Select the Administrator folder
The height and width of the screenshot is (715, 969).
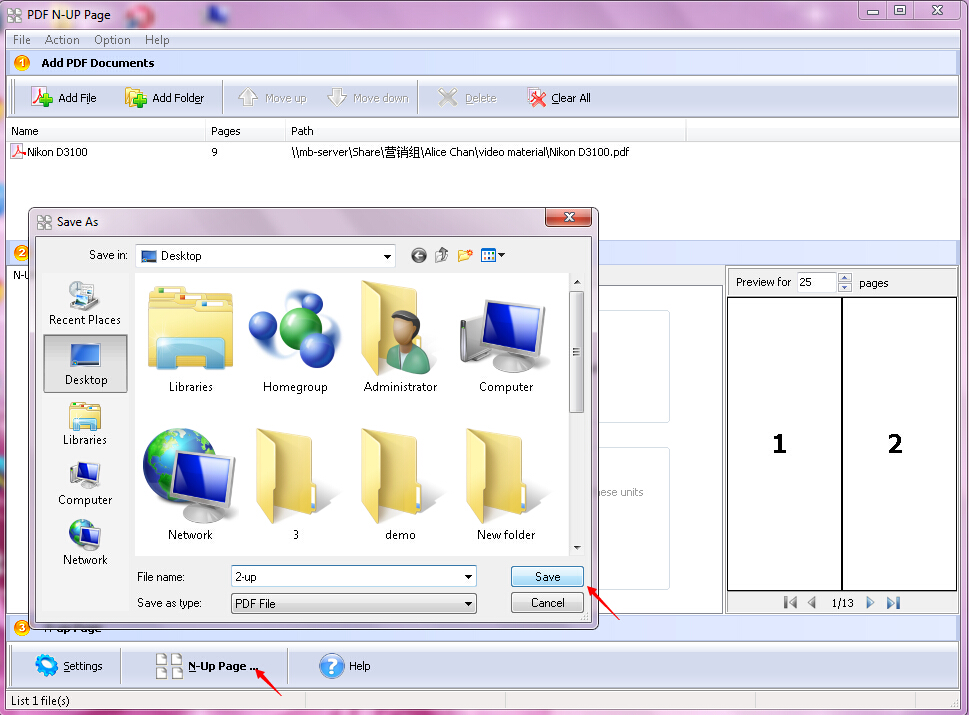[x=400, y=337]
